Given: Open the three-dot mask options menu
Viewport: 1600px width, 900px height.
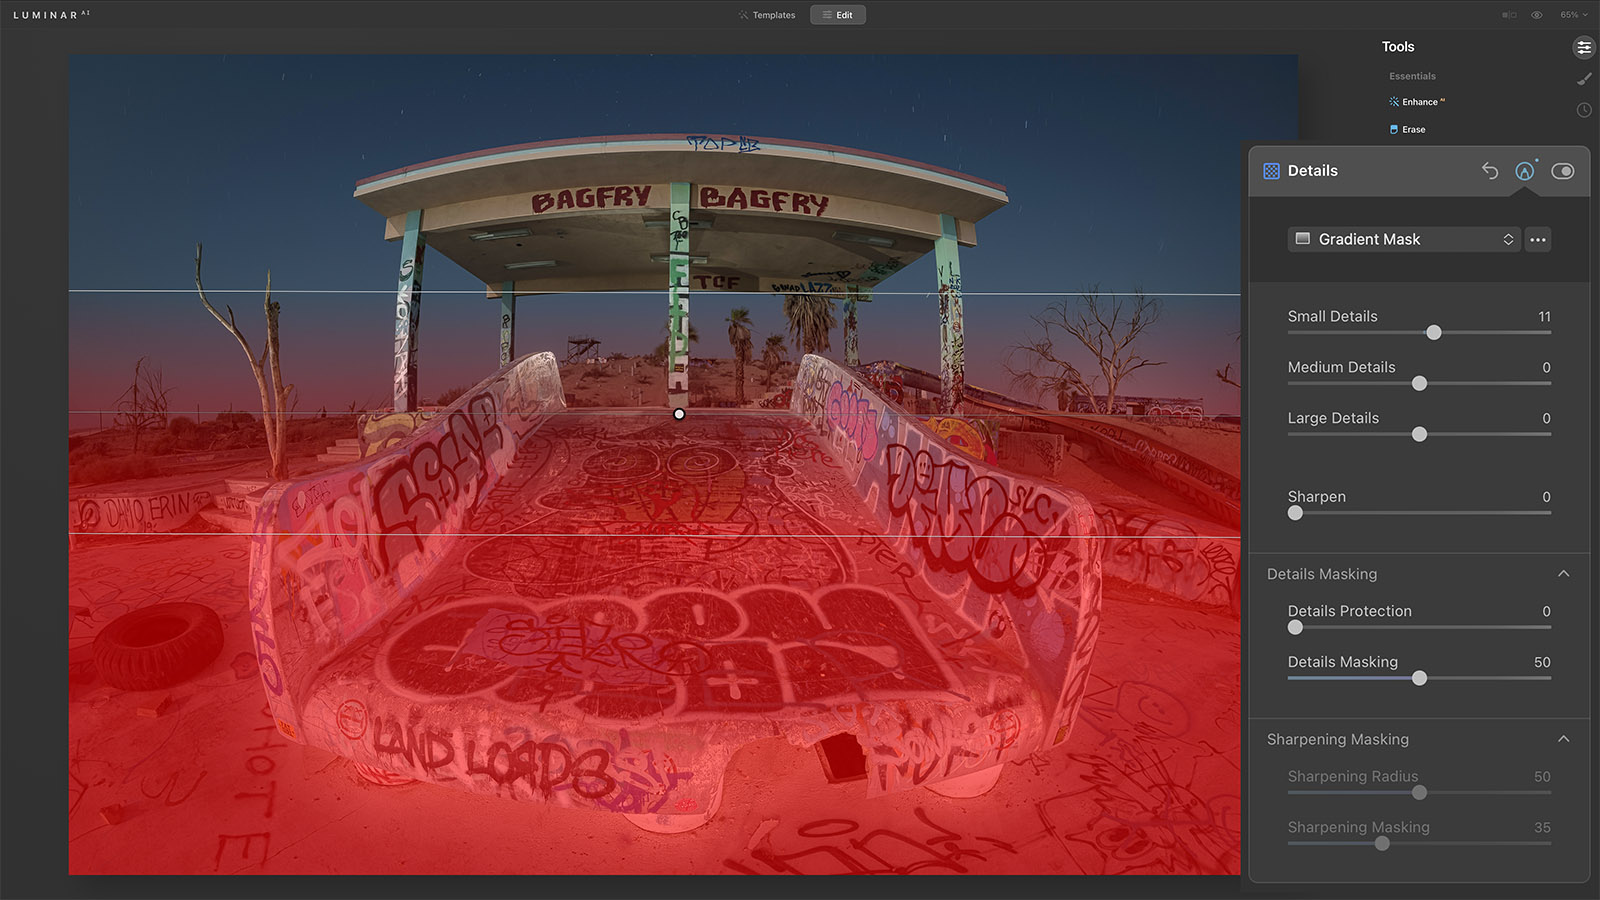Looking at the screenshot, I should [x=1537, y=240].
